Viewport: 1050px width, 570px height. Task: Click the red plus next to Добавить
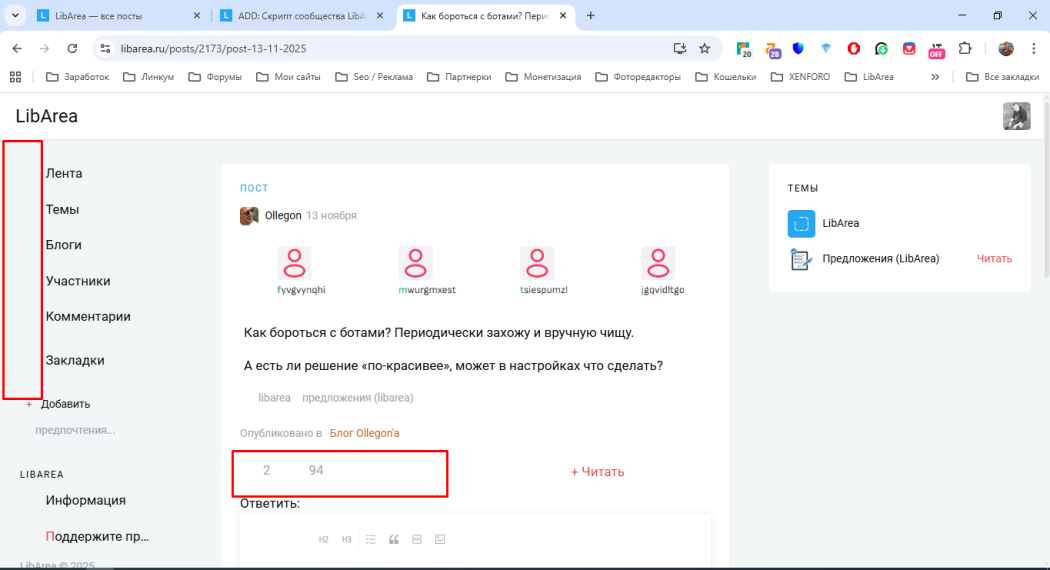pyautogui.click(x=29, y=405)
